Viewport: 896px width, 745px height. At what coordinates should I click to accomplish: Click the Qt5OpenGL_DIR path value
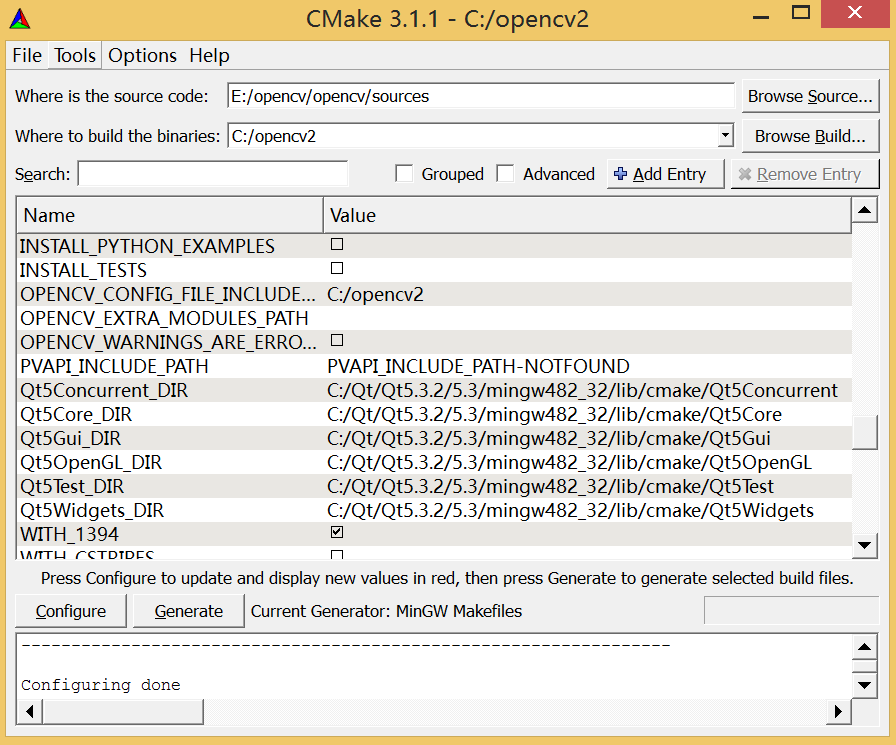click(569, 462)
